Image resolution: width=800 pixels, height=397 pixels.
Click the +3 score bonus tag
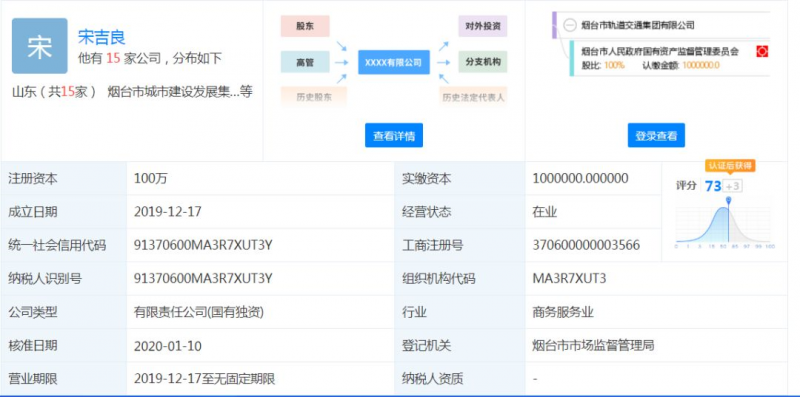(733, 186)
